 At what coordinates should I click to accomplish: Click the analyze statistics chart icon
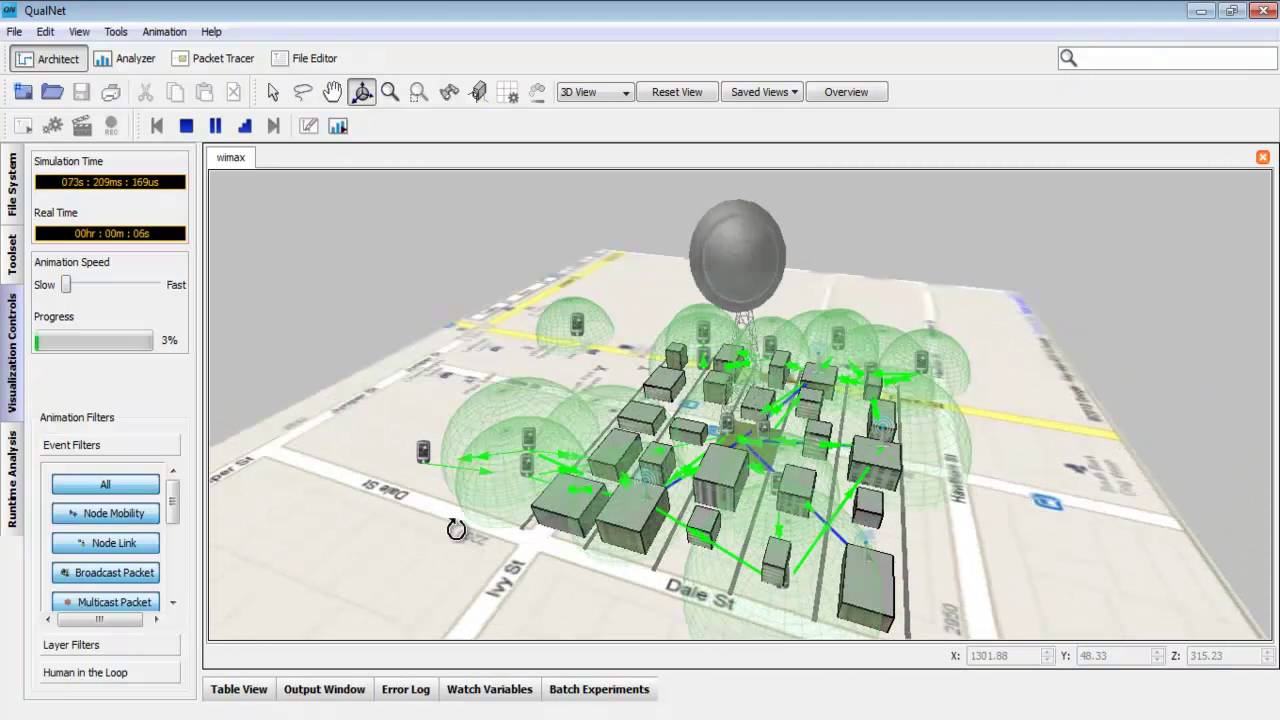click(338, 126)
